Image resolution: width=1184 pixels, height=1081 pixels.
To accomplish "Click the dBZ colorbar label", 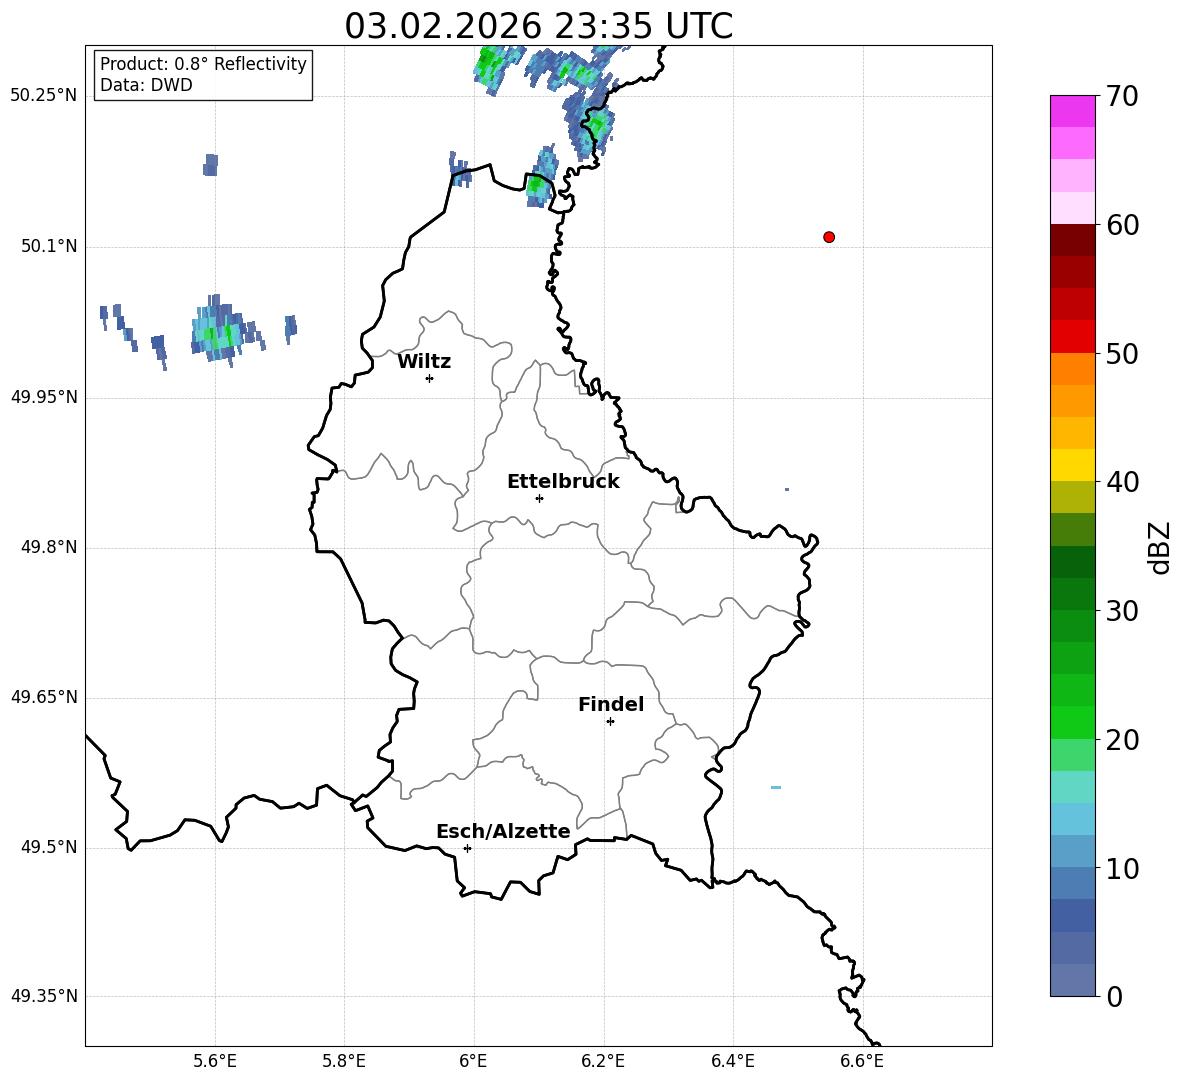I will click(x=1159, y=547).
